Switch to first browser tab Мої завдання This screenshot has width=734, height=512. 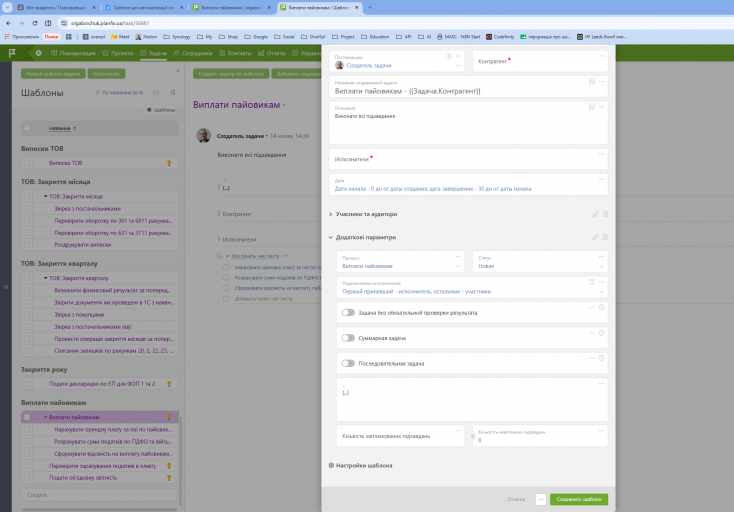click(x=55, y=7)
